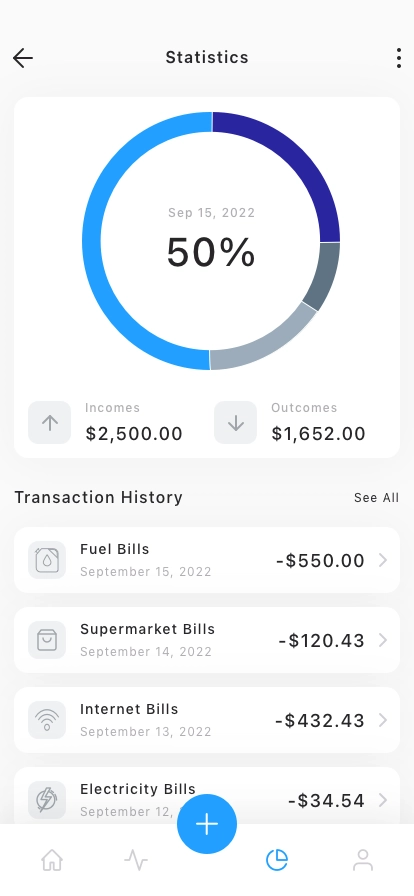This screenshot has height=896, width=414.
Task: Expand Supermarket Bills with its chevron
Action: 383,641
